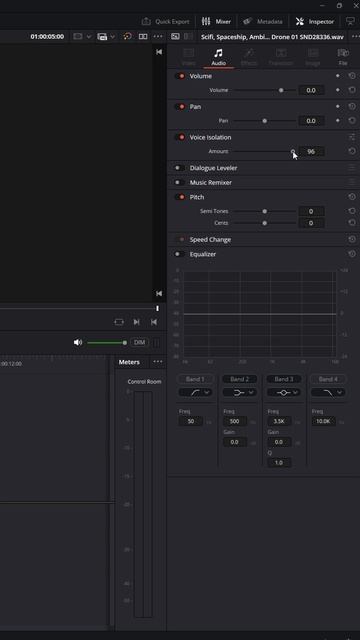The width and height of the screenshot is (360, 640).
Task: Reset the Pan section
Action: coord(352,107)
